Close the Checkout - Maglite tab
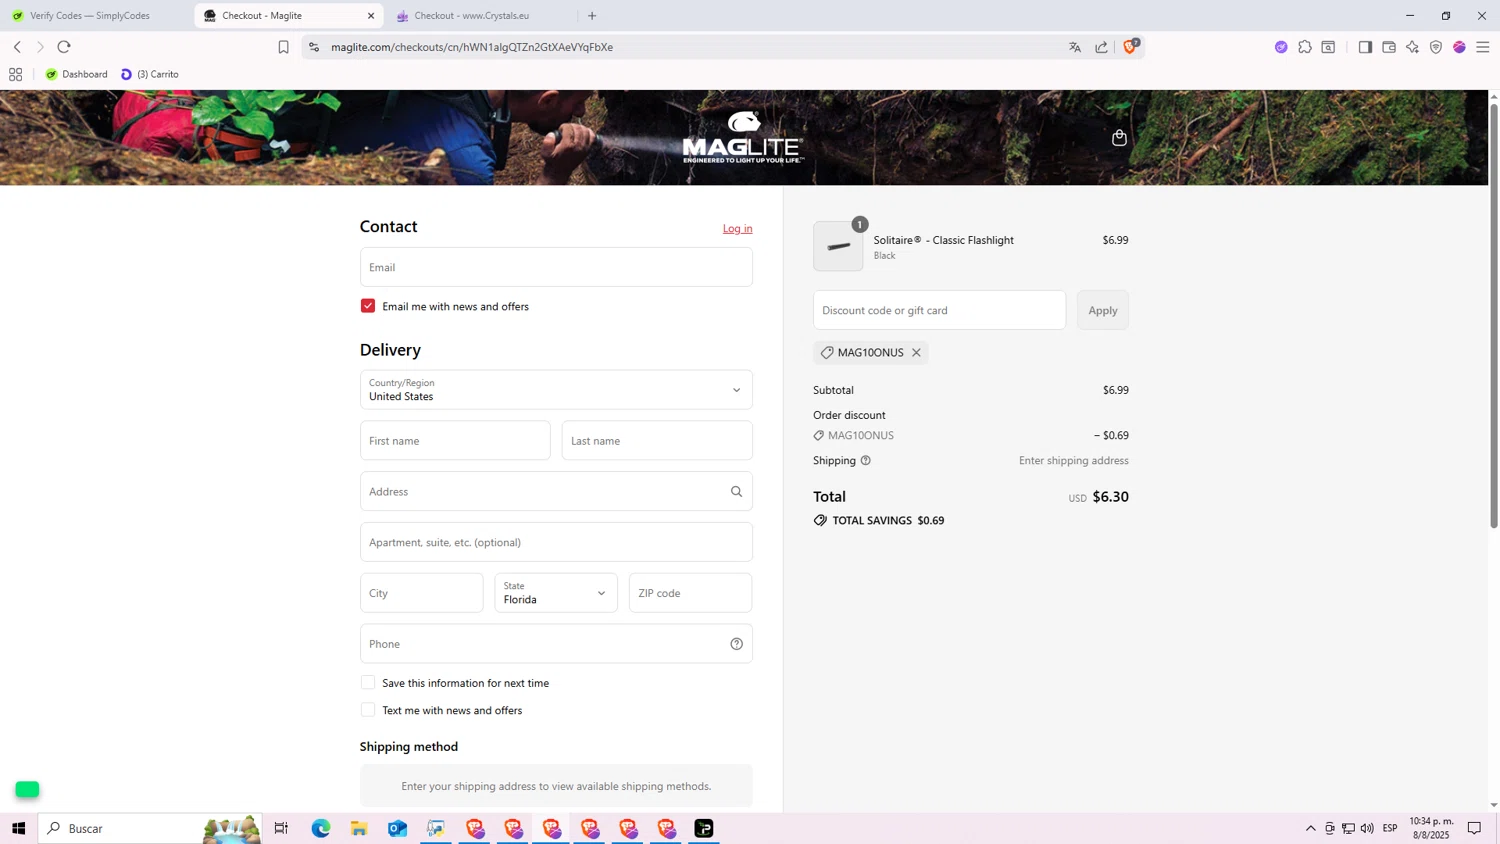 tap(371, 16)
